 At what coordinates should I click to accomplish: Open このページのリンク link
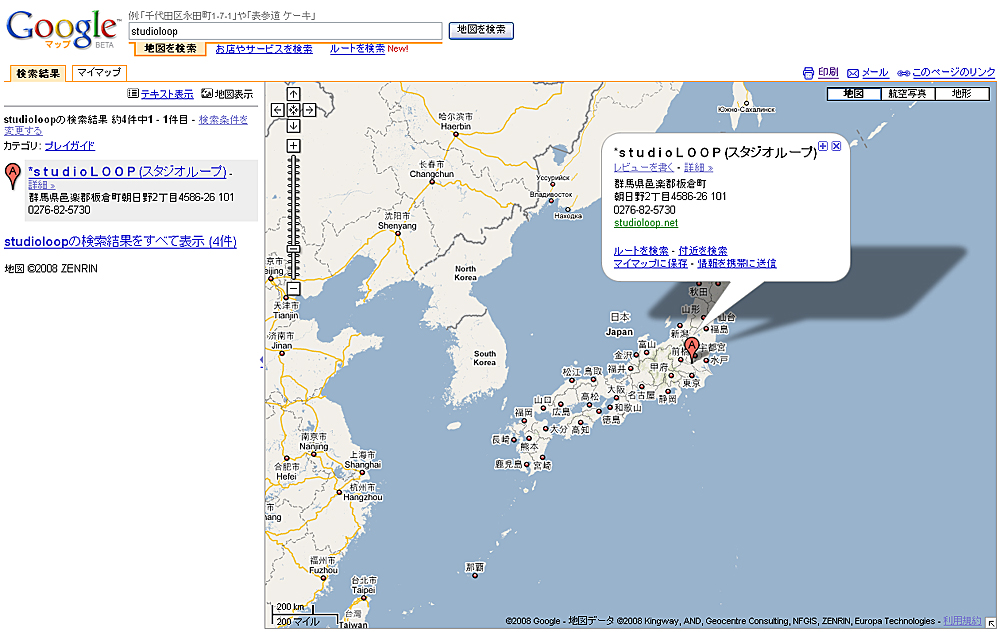tap(953, 72)
